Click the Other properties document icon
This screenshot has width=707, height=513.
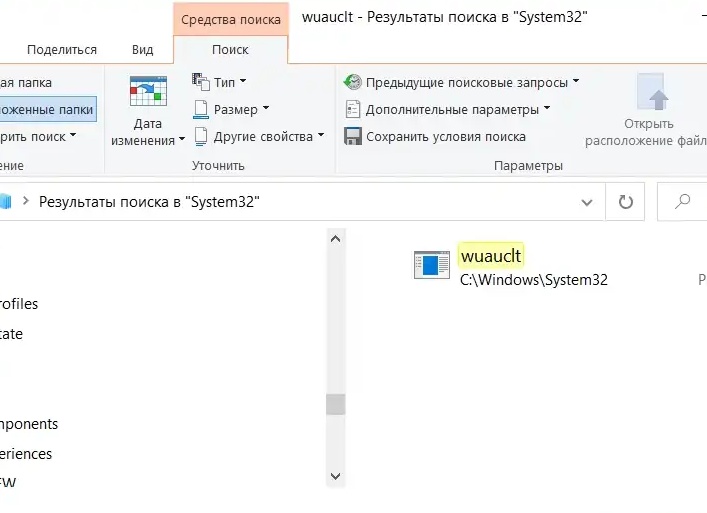tap(201, 136)
